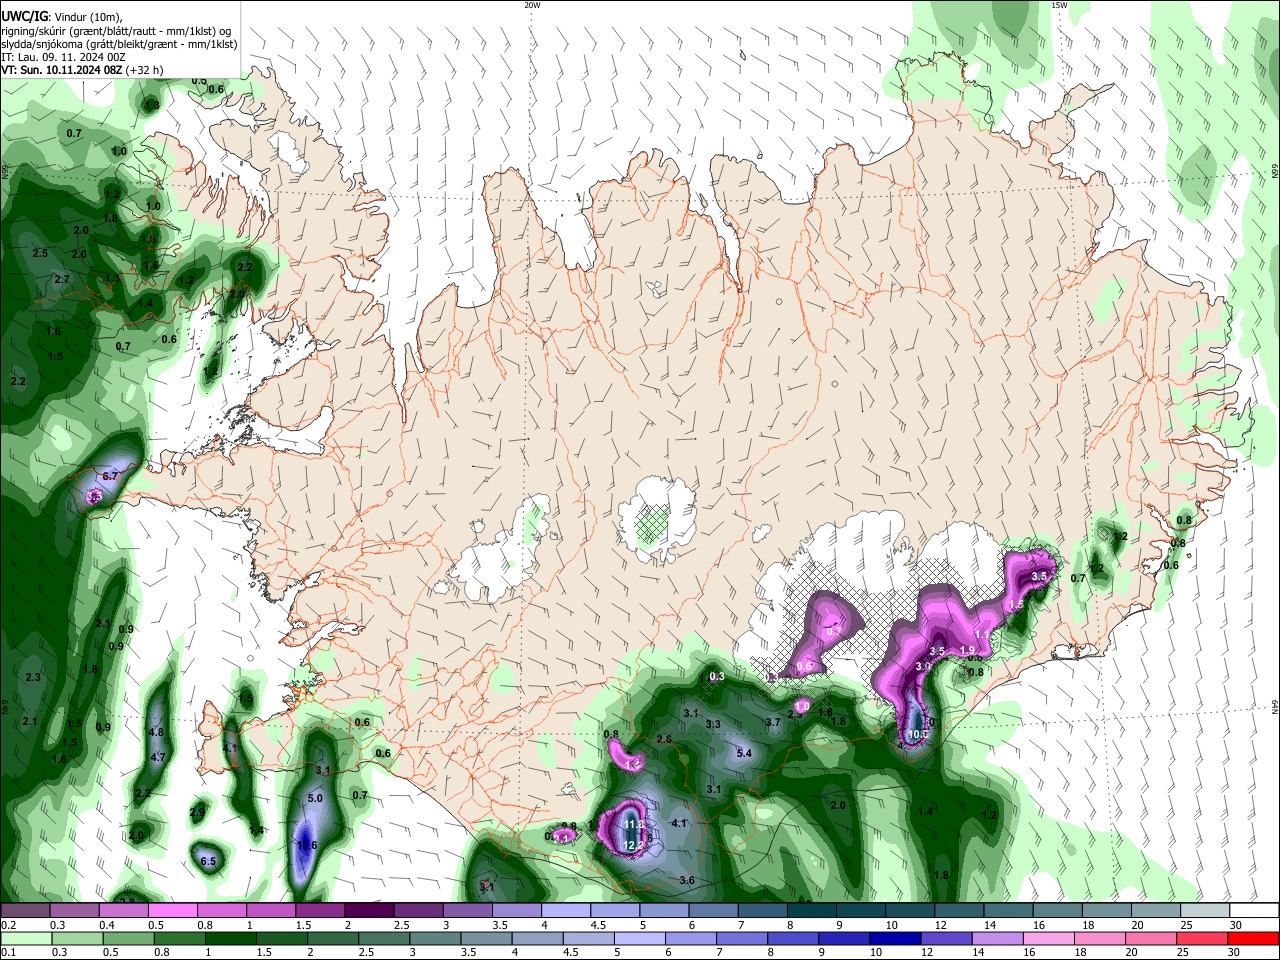This screenshot has width=1280, height=960.
Task: Click the white last swatch of the upper legend
Action: coord(1253,910)
